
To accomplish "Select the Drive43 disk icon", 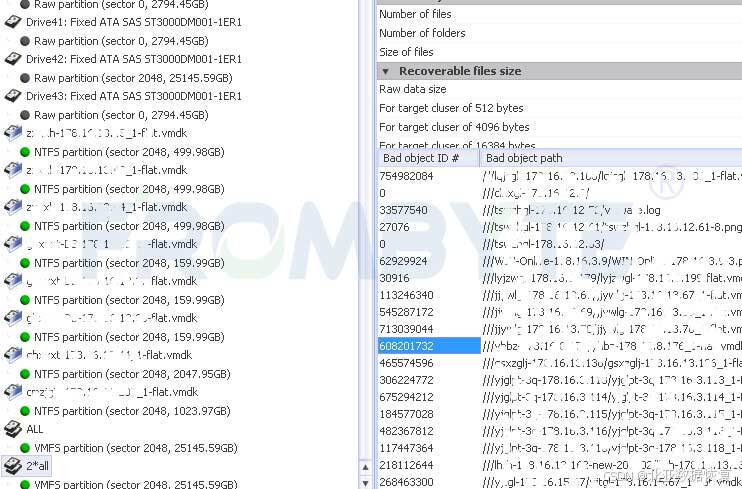I will [x=13, y=96].
